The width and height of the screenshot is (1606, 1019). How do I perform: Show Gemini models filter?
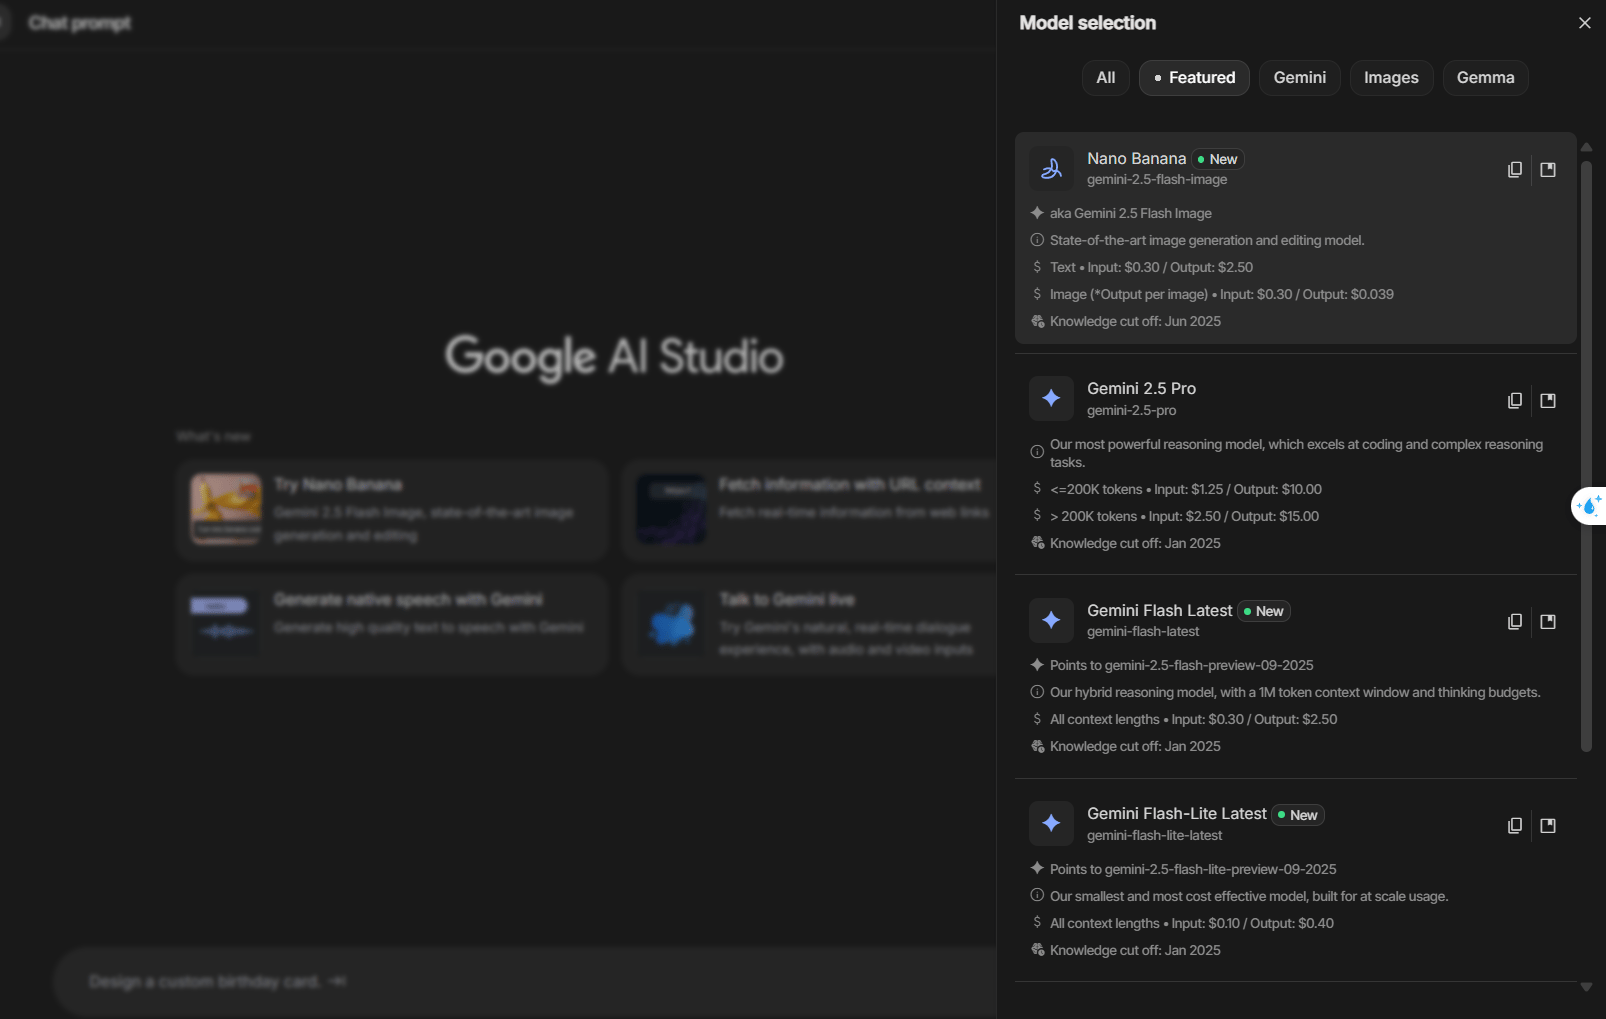click(1299, 78)
